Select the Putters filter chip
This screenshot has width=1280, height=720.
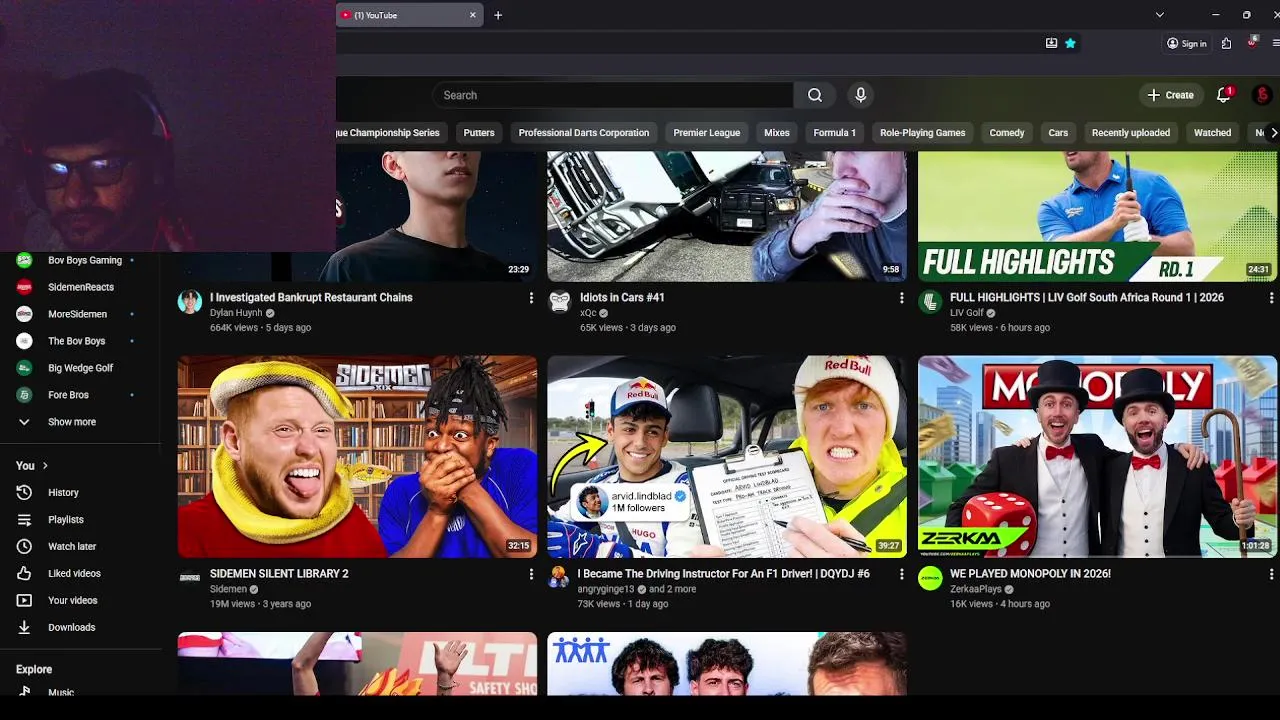coord(479,133)
